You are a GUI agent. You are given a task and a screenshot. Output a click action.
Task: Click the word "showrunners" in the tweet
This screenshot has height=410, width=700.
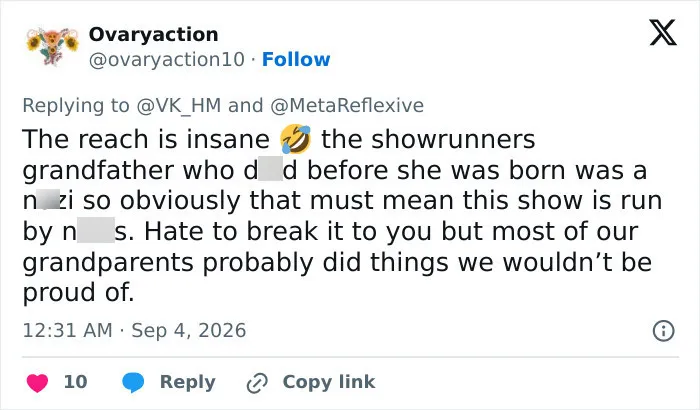[454, 139]
